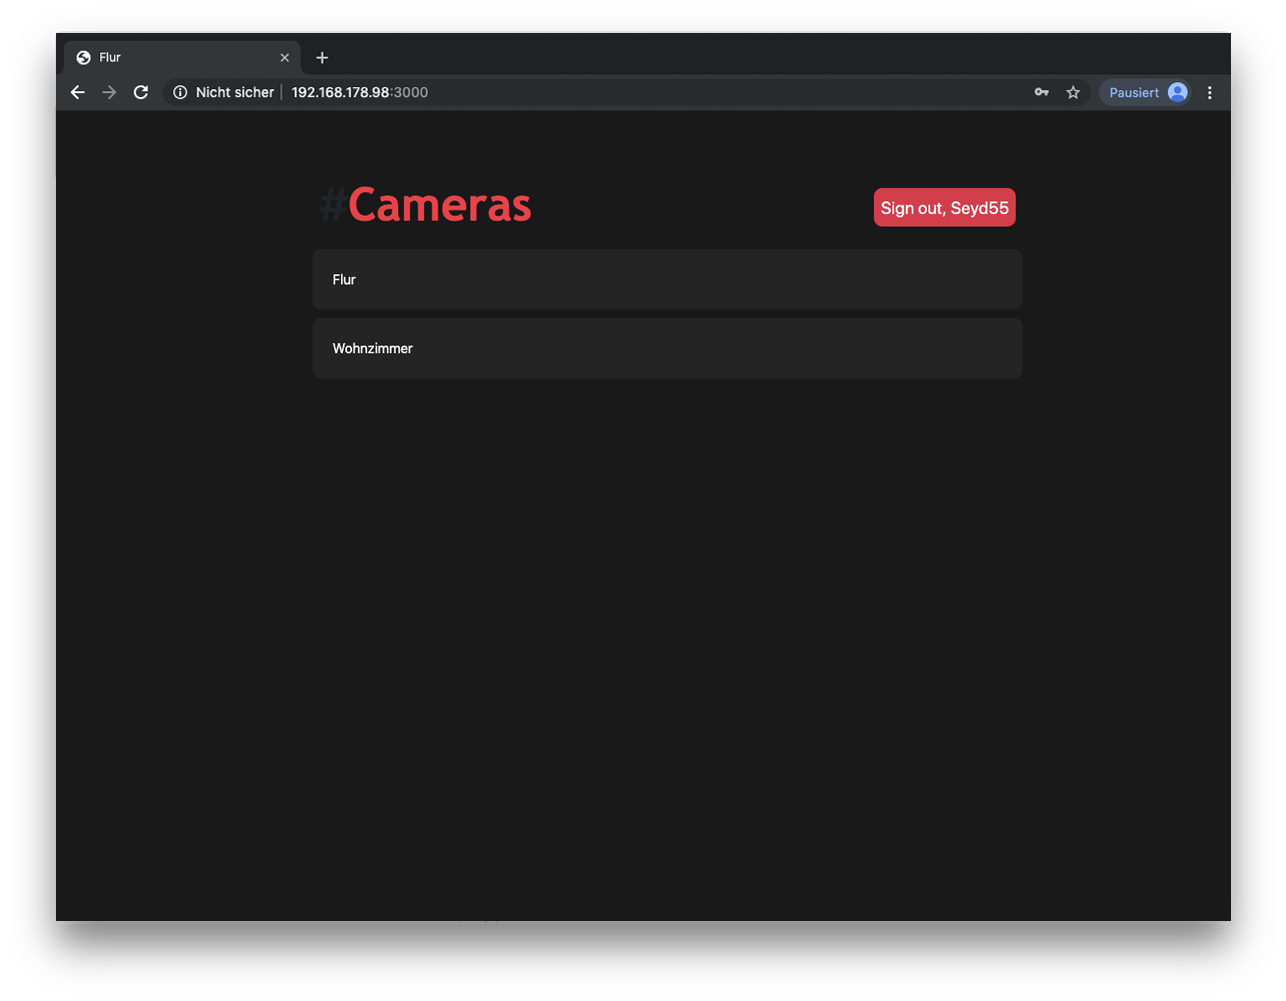The image size is (1286, 1001).
Task: Open the Chrome three-dot menu
Action: click(1210, 92)
